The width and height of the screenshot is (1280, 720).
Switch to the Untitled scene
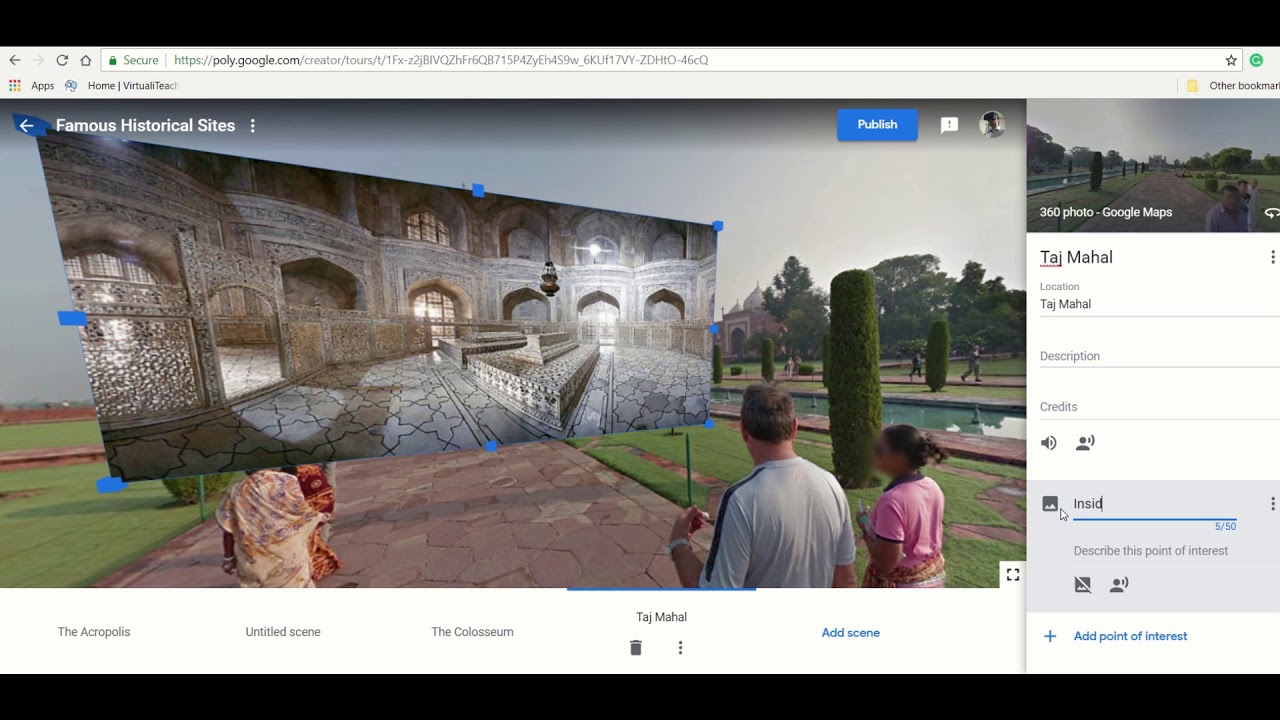click(283, 632)
